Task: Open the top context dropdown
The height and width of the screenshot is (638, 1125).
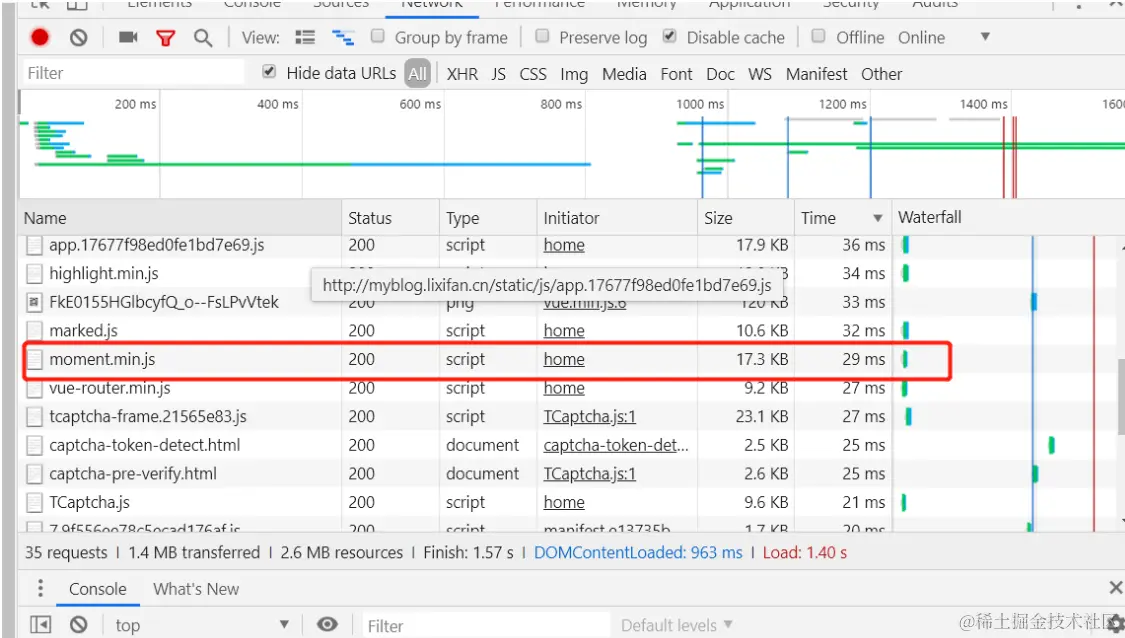Action: point(202,625)
